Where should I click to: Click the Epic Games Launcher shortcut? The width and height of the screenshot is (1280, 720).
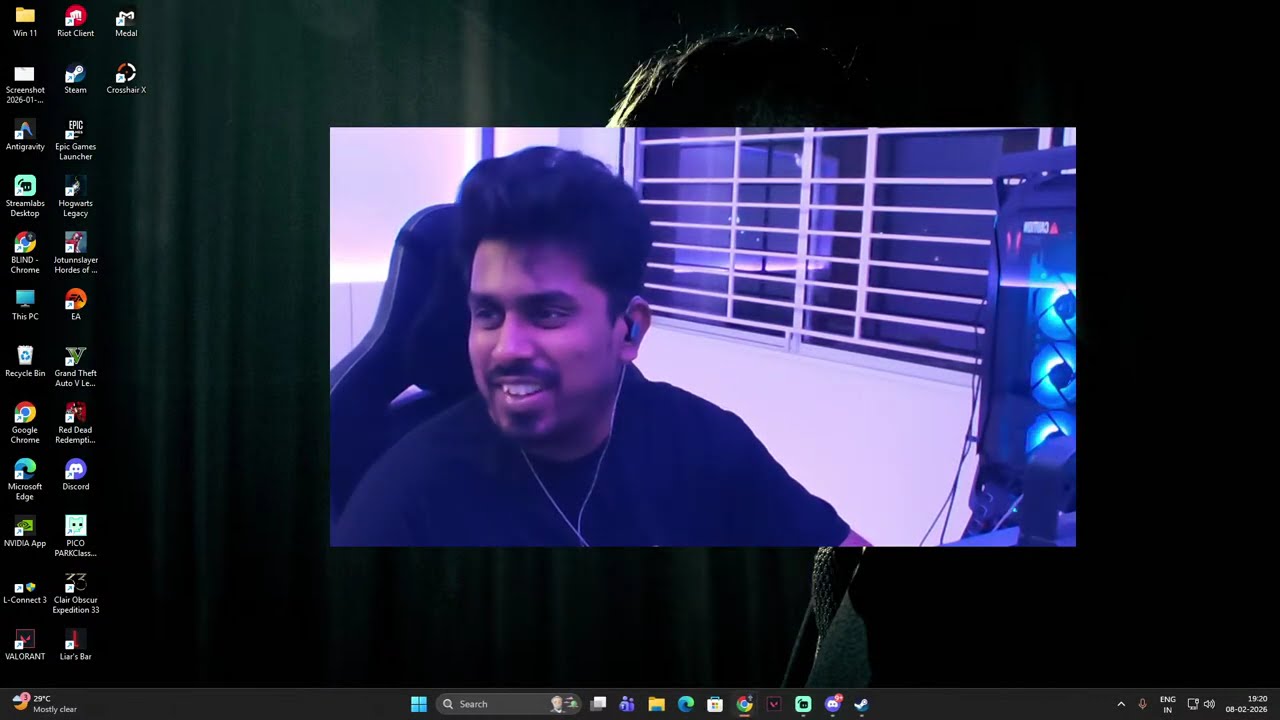coord(75,141)
